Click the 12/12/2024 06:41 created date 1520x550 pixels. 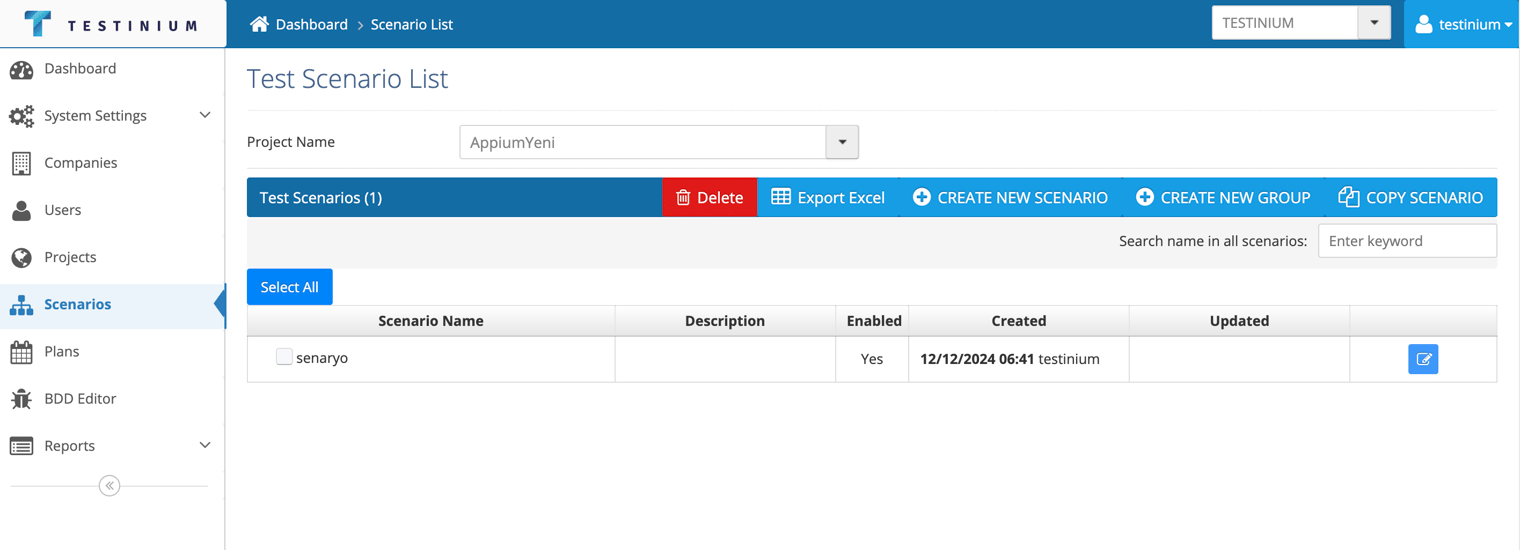(x=977, y=359)
